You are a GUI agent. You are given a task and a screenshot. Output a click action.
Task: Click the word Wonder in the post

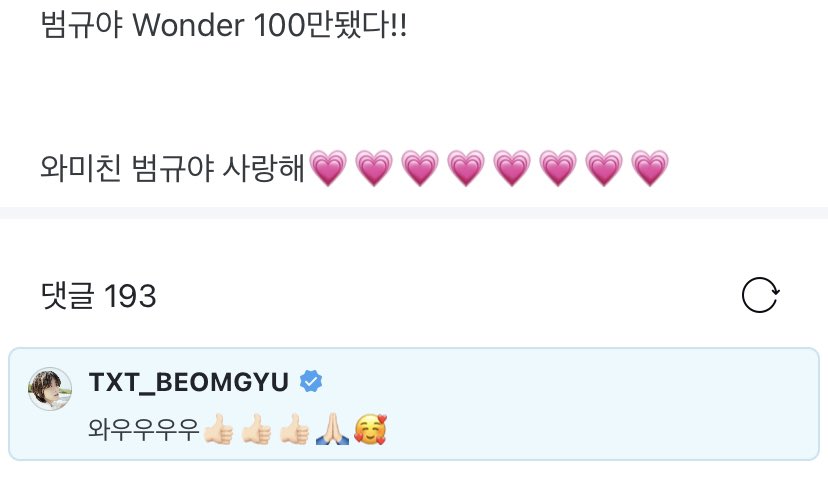point(189,25)
